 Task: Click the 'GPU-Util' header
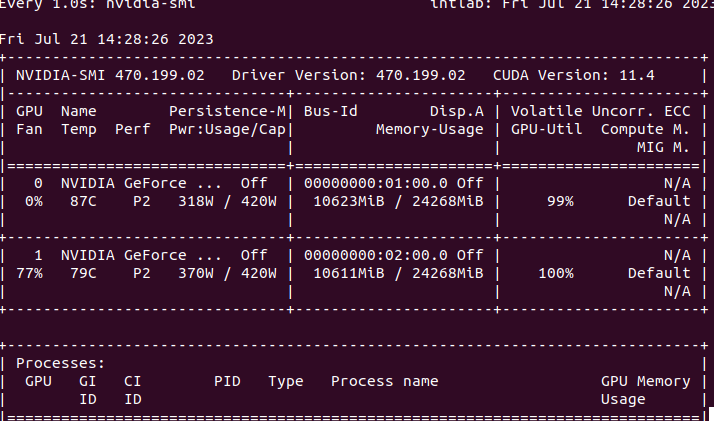tap(546, 129)
